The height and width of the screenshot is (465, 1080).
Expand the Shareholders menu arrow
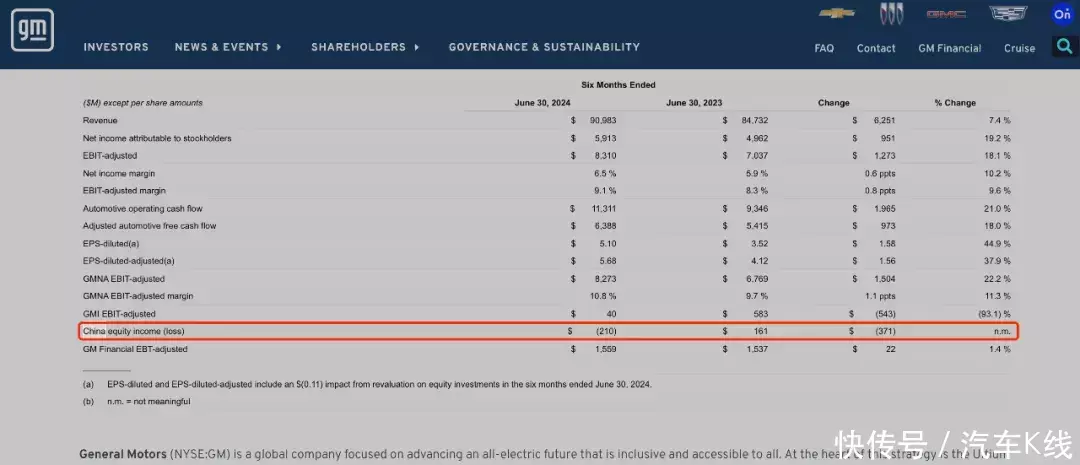(416, 47)
